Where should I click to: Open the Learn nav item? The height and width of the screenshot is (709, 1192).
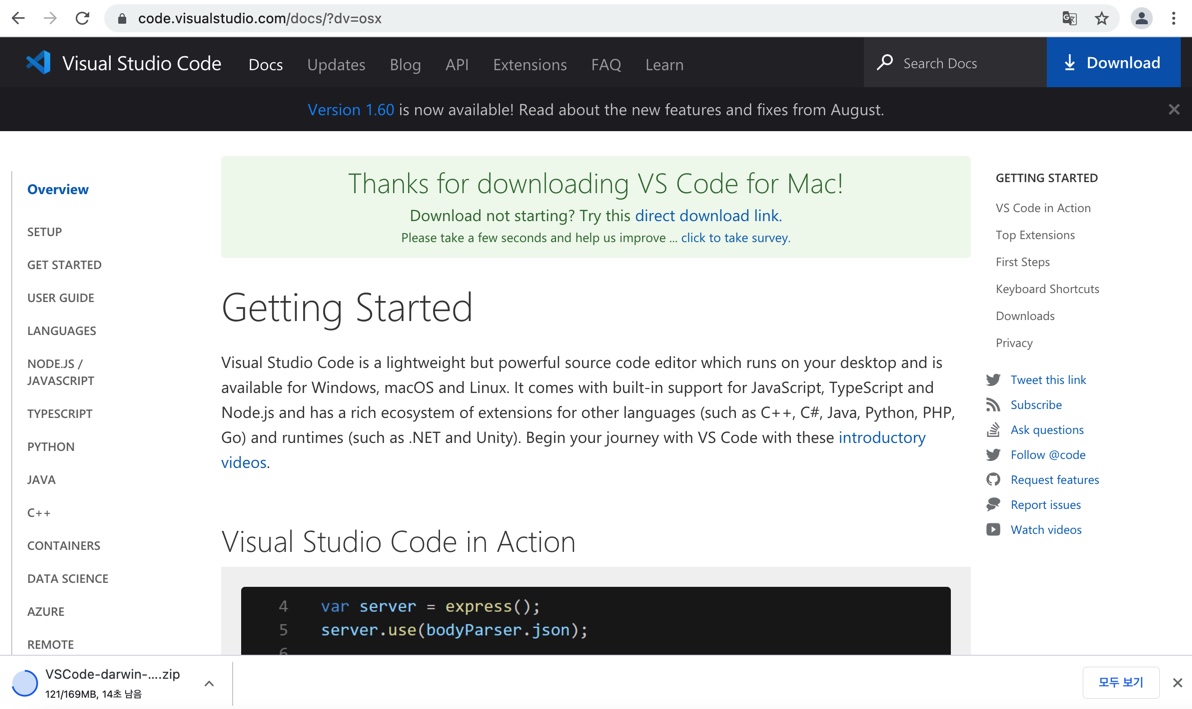pos(664,65)
